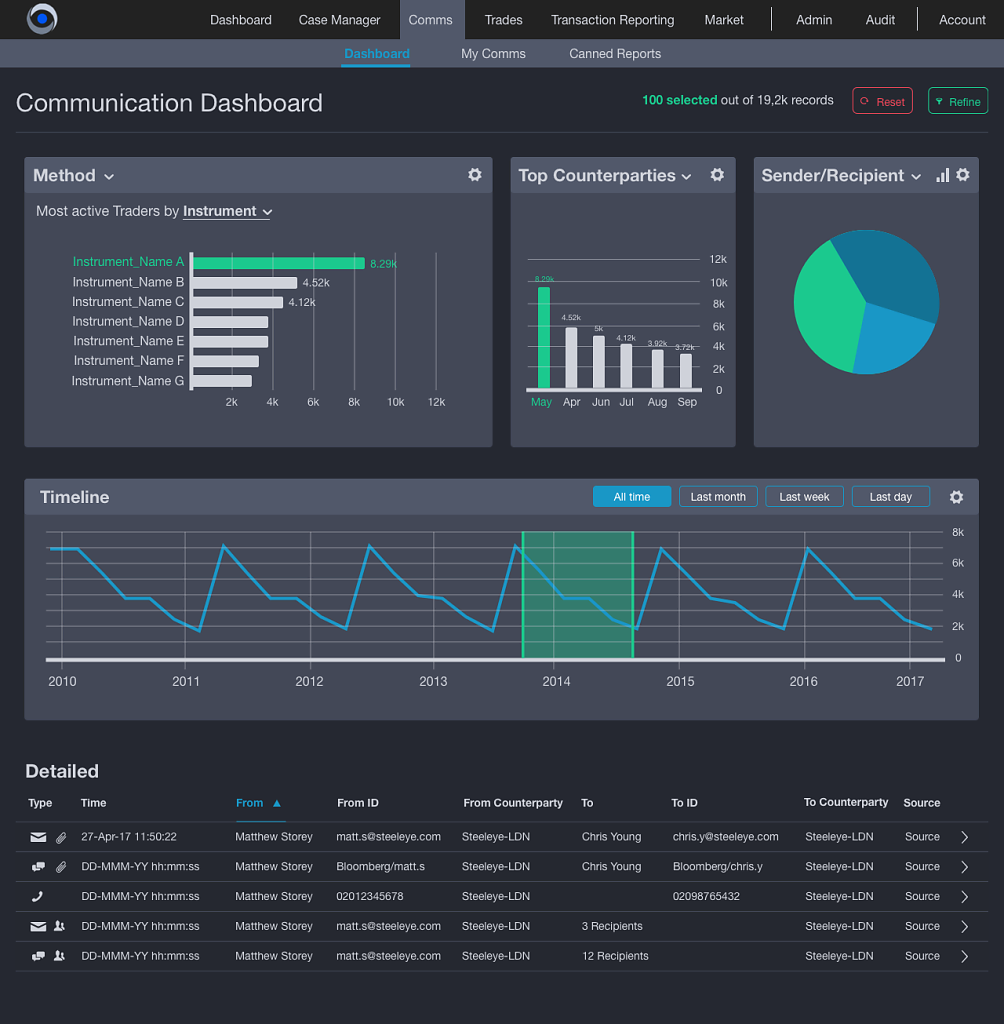Click the green selected timeline range
This screenshot has height=1024, width=1004.
point(577,595)
